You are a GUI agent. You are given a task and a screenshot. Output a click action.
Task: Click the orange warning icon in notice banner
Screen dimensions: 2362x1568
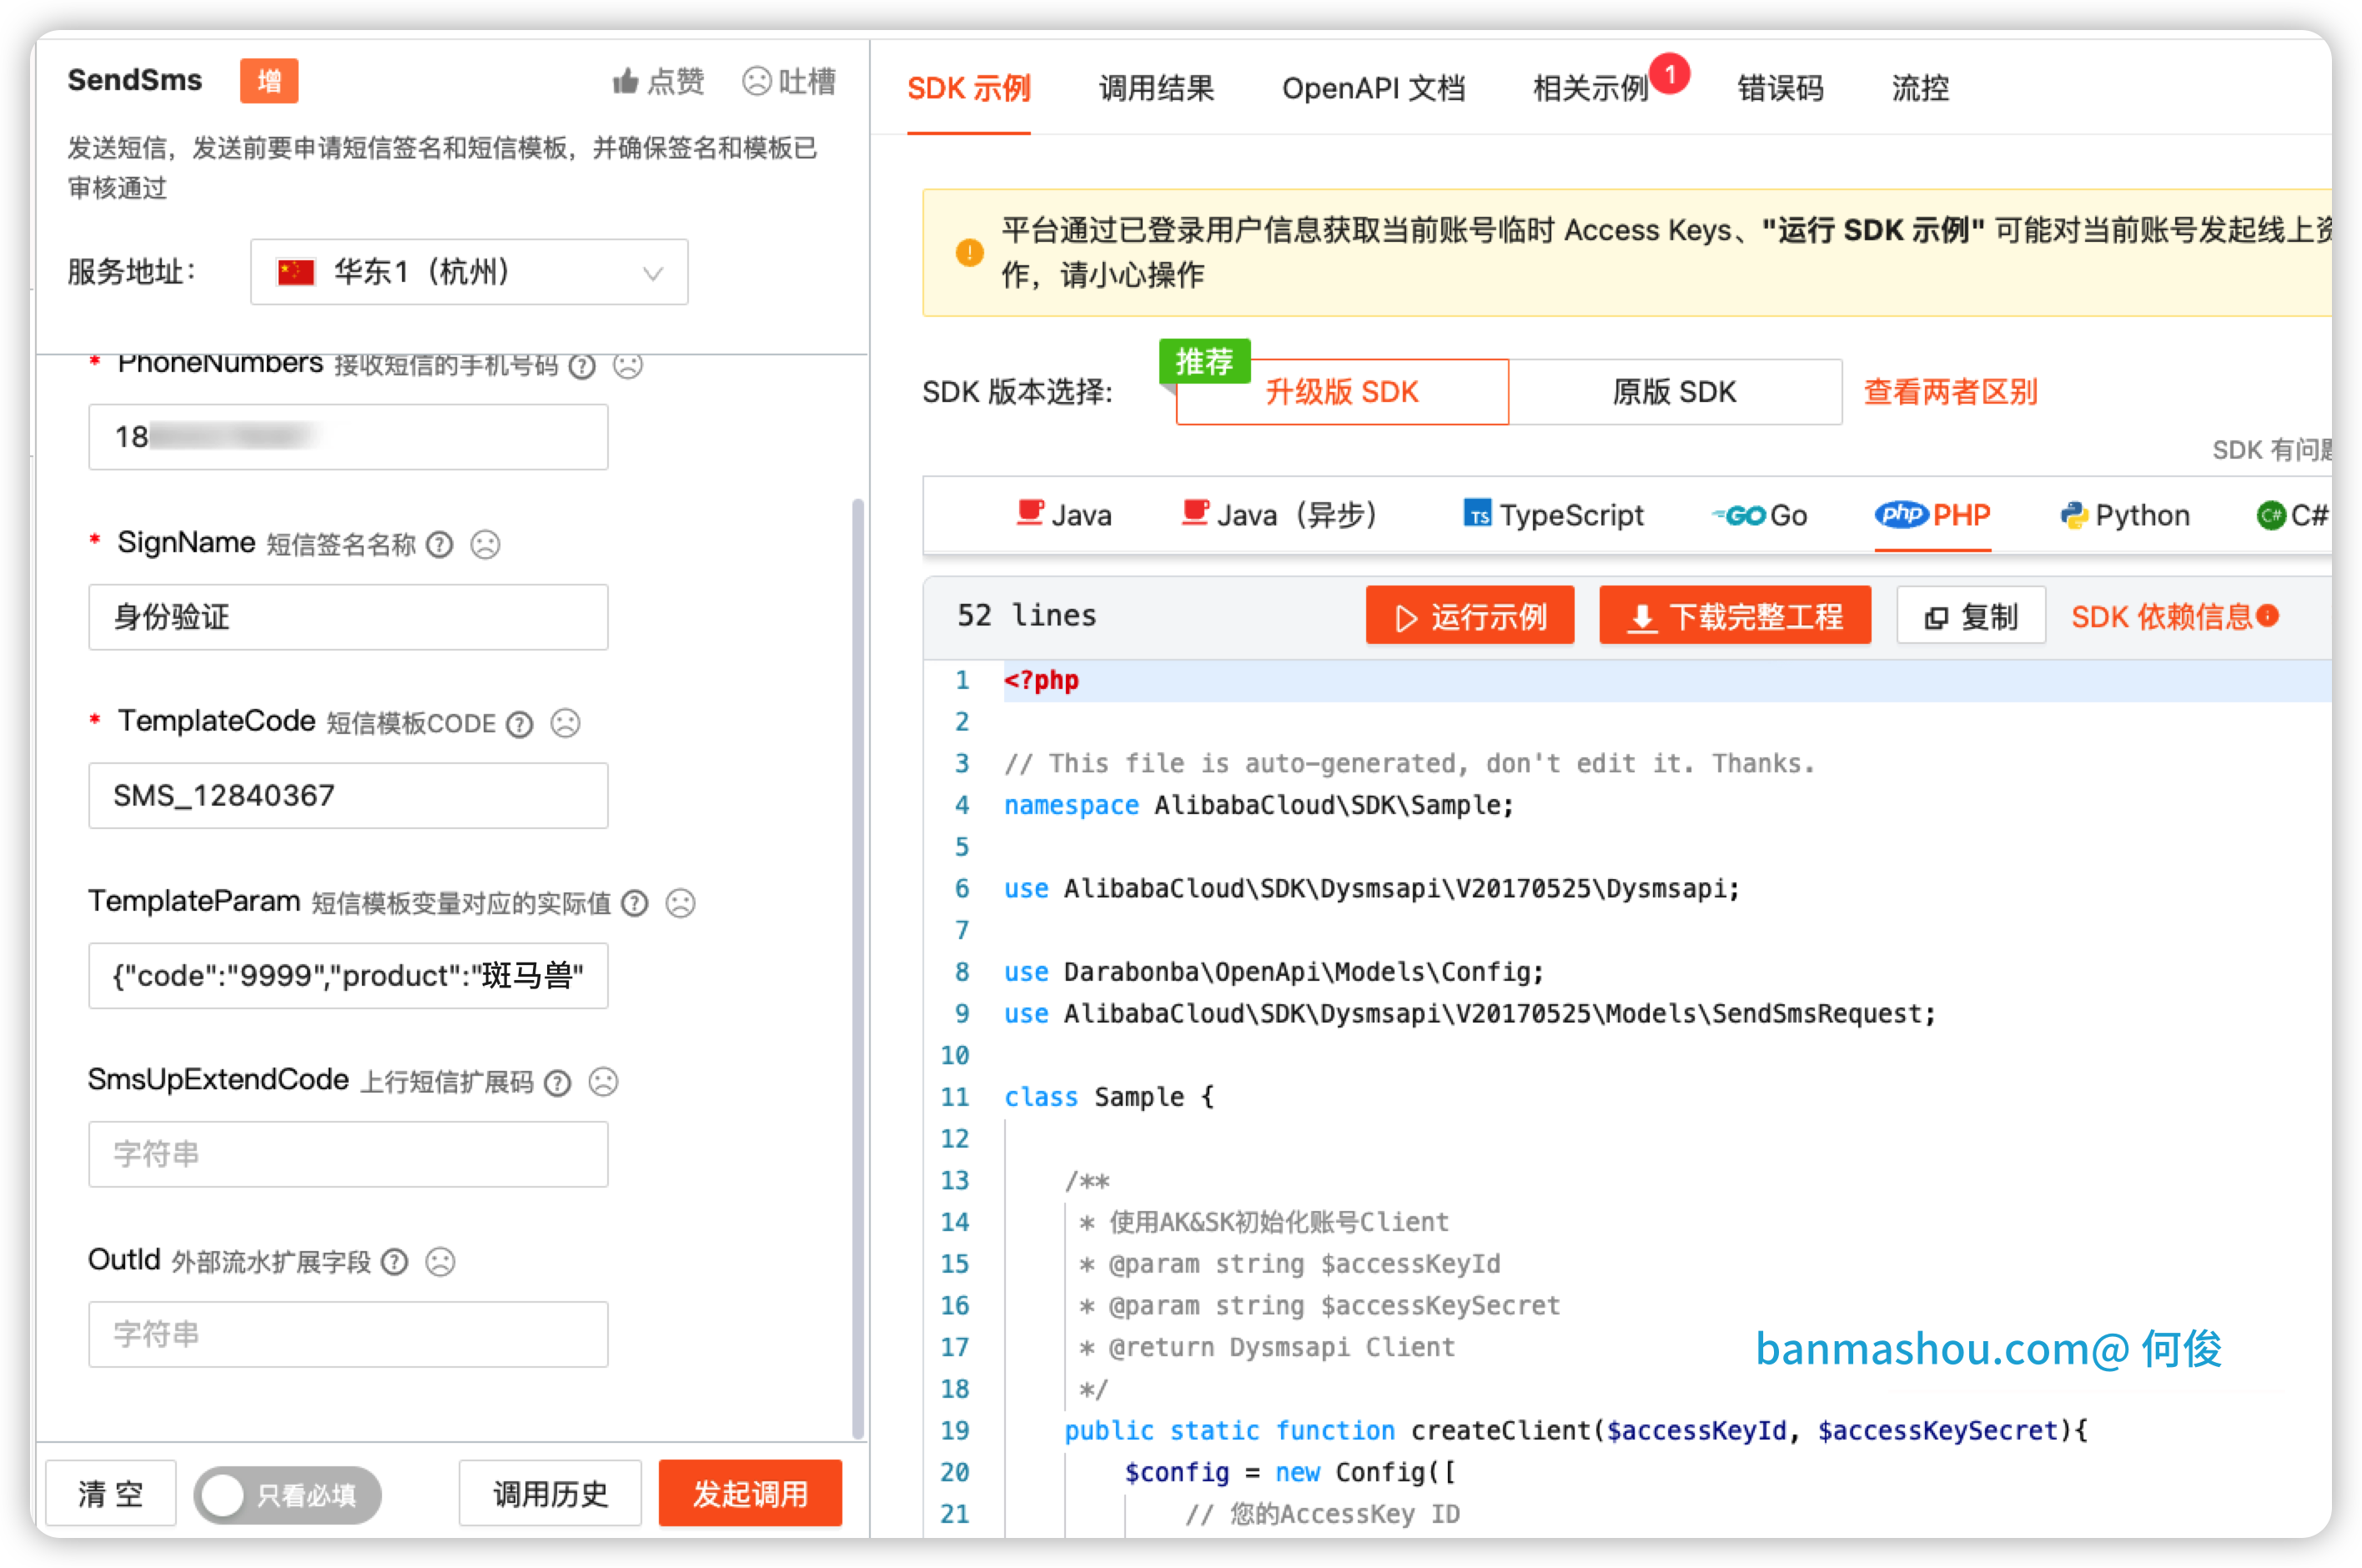point(969,252)
